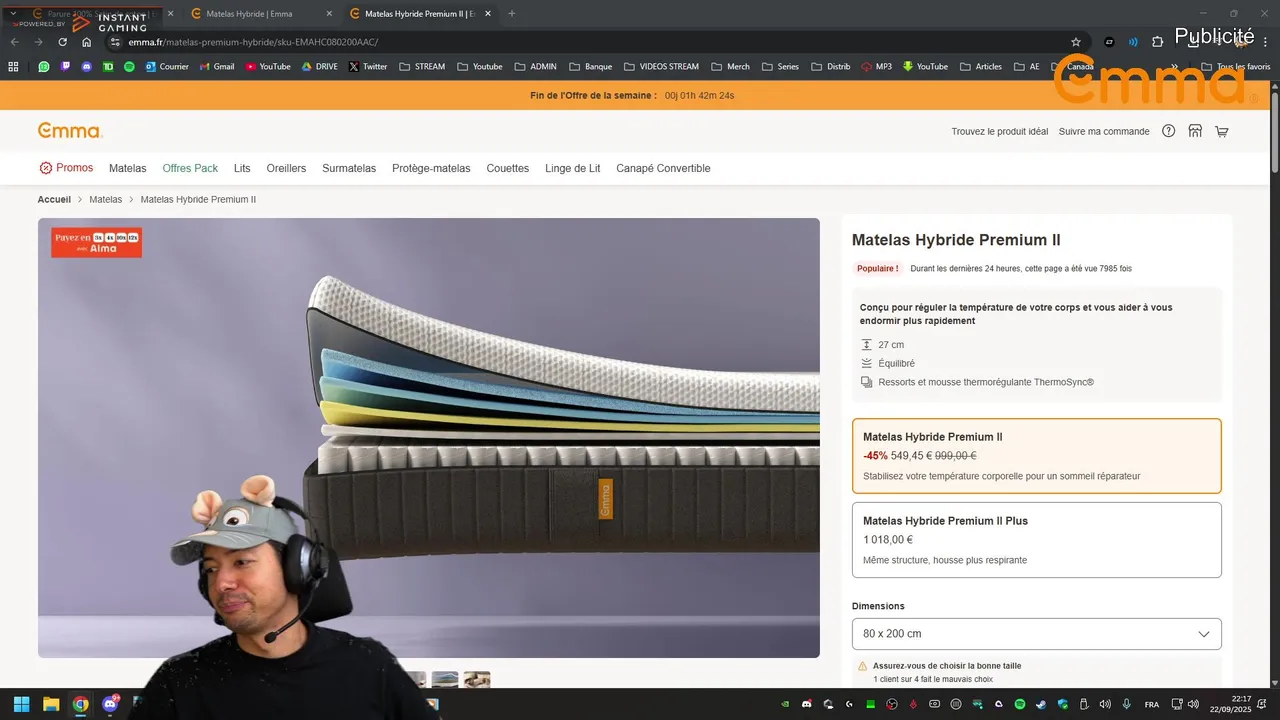Viewport: 1280px width, 720px height.
Task: Click the main mattress product image
Action: tap(429, 438)
